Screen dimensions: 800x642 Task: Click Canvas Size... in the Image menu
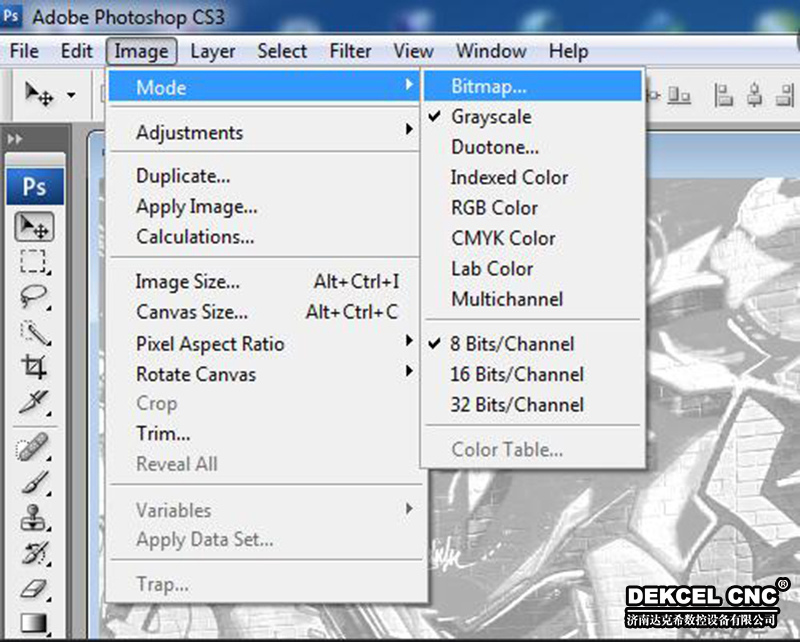click(192, 313)
